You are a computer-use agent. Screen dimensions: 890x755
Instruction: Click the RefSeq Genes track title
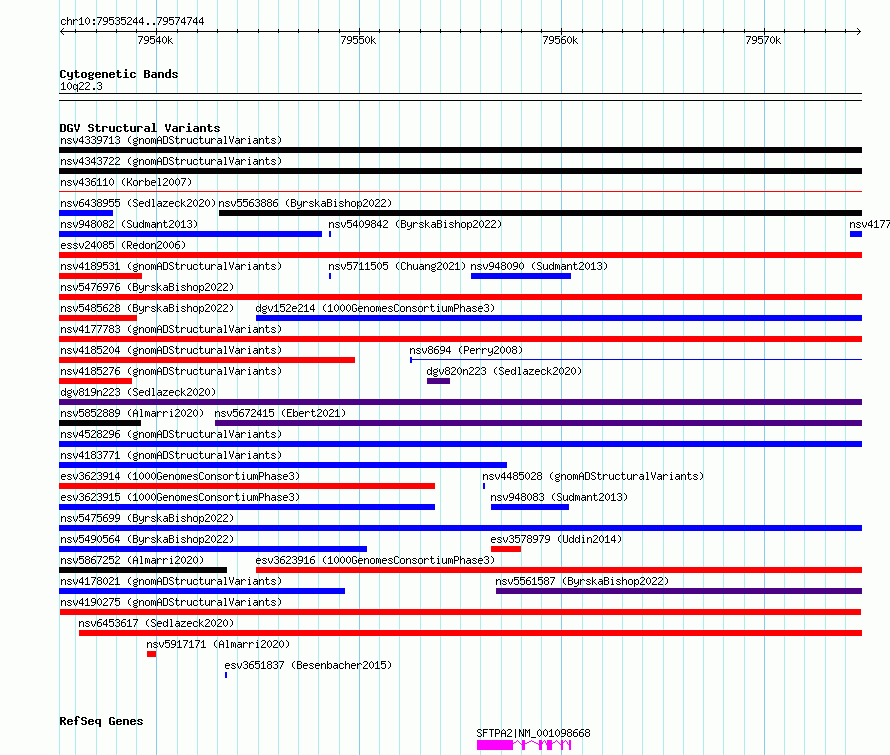pyautogui.click(x=101, y=721)
